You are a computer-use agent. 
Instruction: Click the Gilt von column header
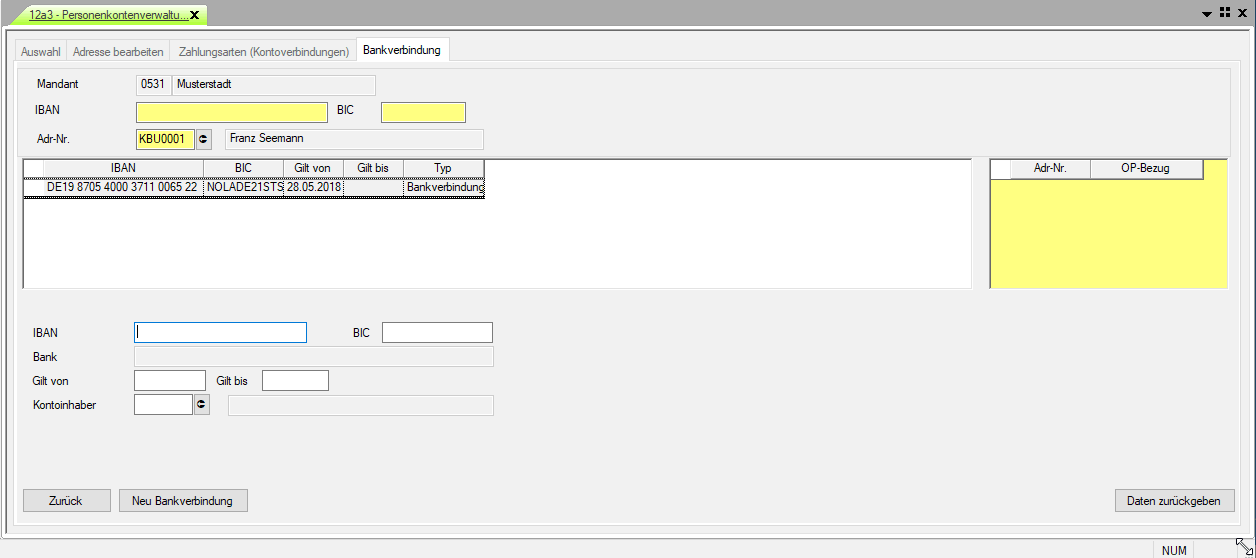pyautogui.click(x=313, y=168)
